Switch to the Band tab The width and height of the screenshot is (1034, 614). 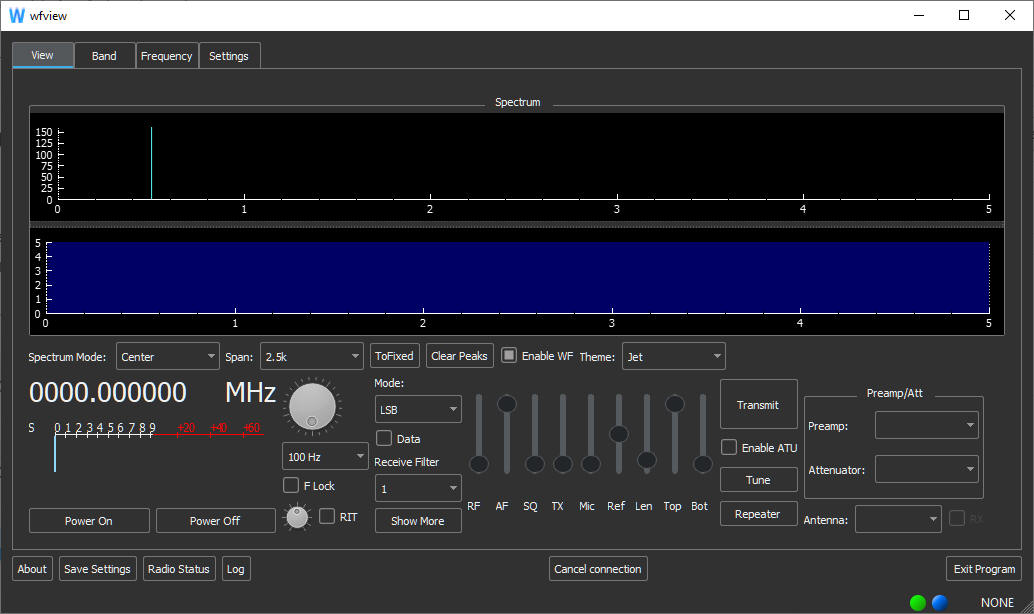pyautogui.click(x=104, y=56)
